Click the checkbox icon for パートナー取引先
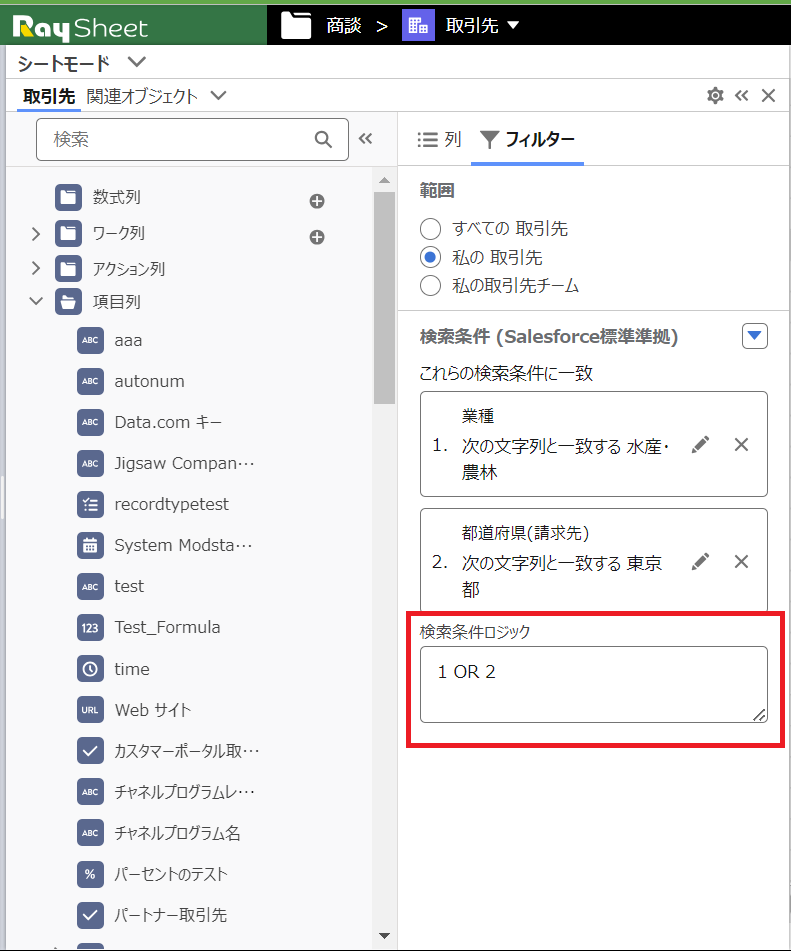791x951 pixels. click(x=90, y=915)
